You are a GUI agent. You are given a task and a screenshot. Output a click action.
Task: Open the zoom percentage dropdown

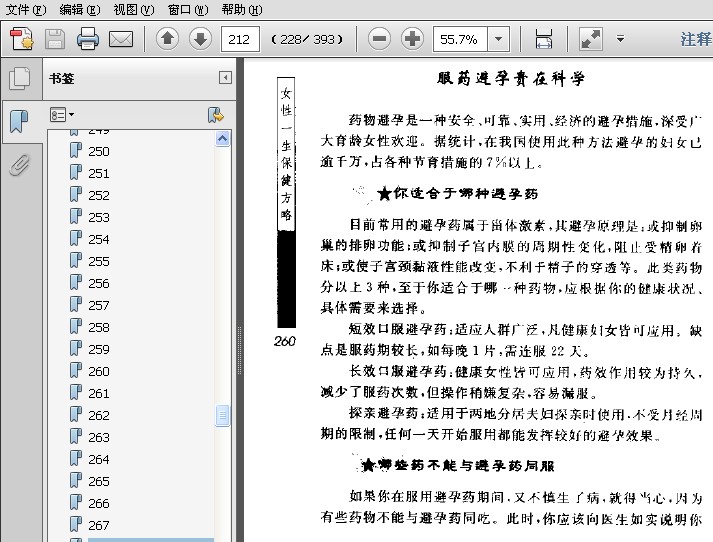pos(499,39)
